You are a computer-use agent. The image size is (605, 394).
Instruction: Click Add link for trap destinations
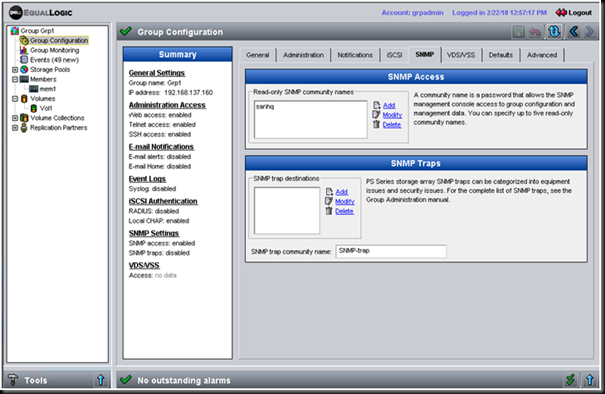tap(341, 192)
